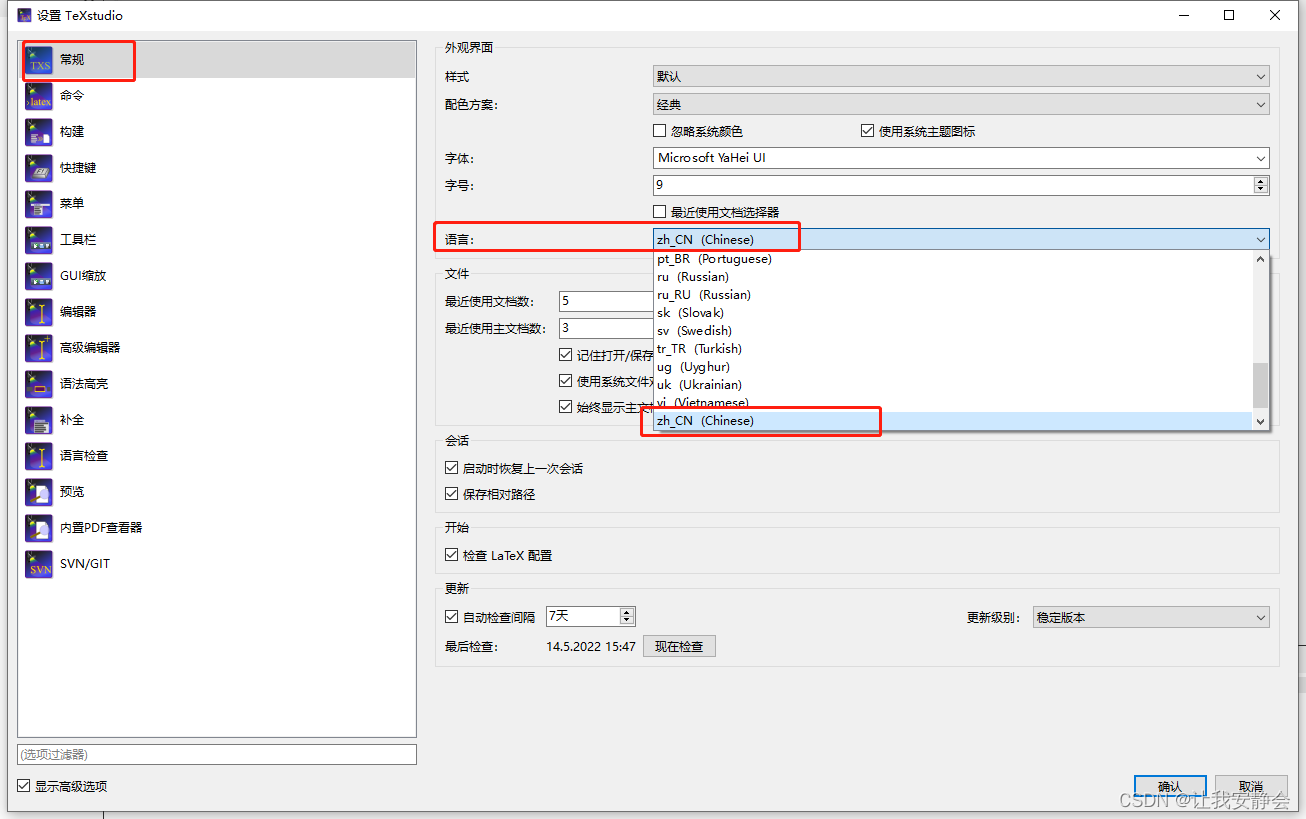Open the 更新级别 dropdown 稳定版本
This screenshot has width=1306, height=819.
[1151, 618]
